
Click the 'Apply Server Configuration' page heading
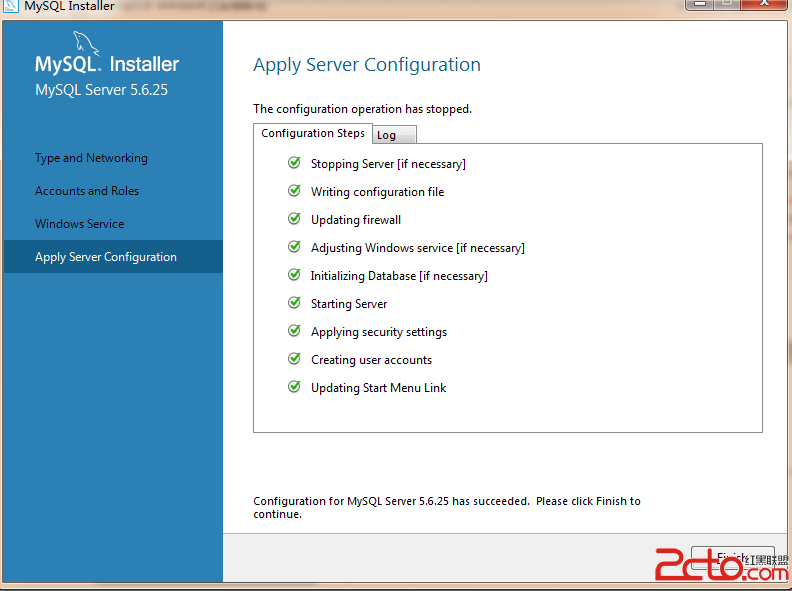click(367, 65)
